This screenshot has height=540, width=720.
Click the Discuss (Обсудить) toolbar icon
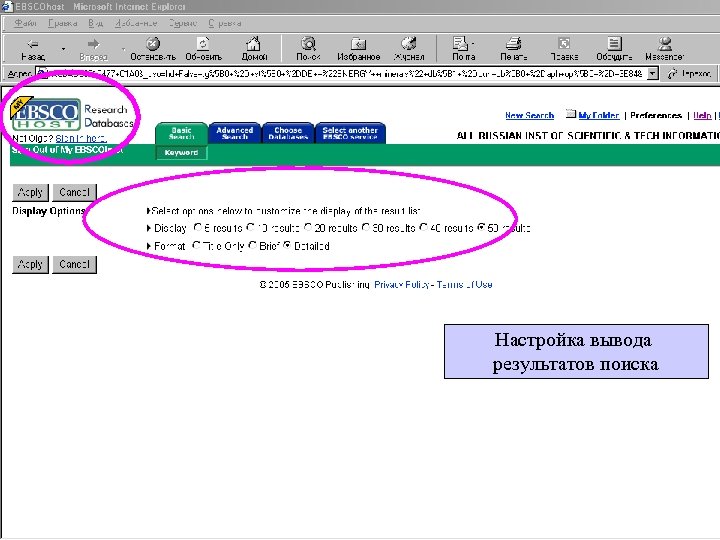tap(614, 44)
